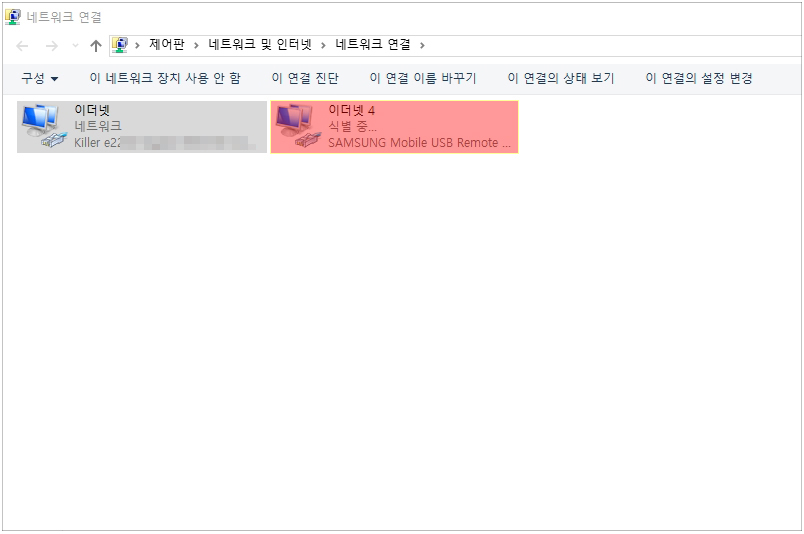Select the 이더넷 4 SAMSUNG Mobile USB adapter icon
804x534 pixels.
[298, 126]
